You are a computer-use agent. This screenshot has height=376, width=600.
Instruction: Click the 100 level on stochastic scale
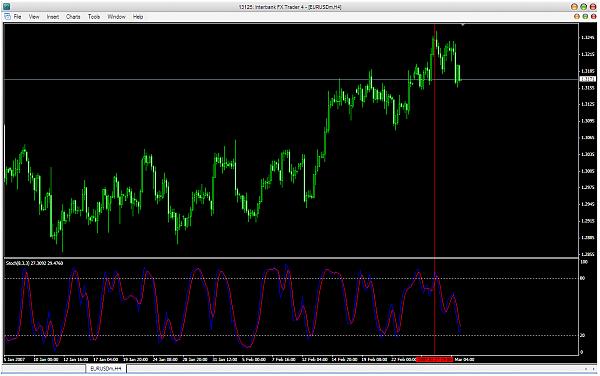(584, 262)
